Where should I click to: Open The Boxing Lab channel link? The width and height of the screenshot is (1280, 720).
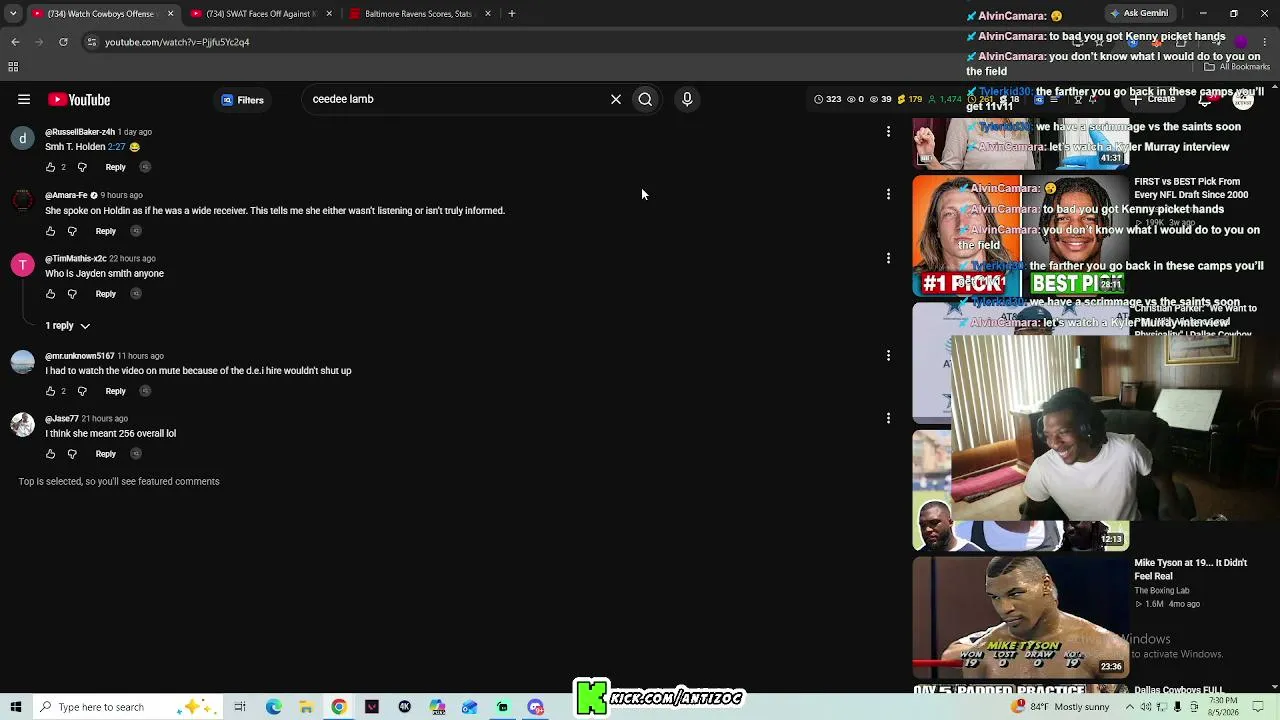[x=1162, y=591]
